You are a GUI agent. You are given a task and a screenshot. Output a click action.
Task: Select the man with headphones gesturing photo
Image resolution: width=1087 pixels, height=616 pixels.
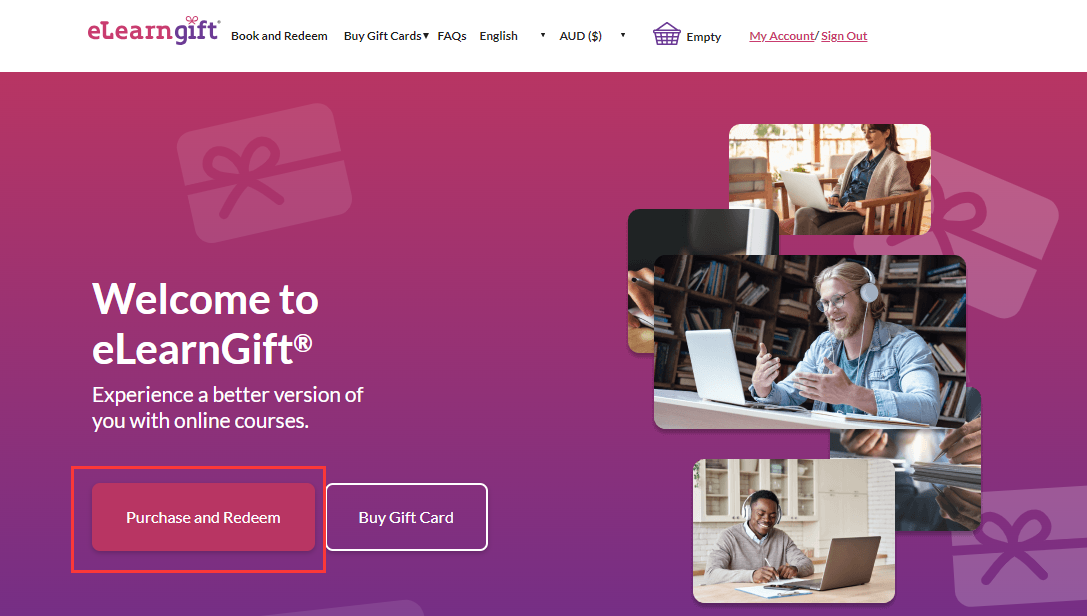tap(810, 342)
